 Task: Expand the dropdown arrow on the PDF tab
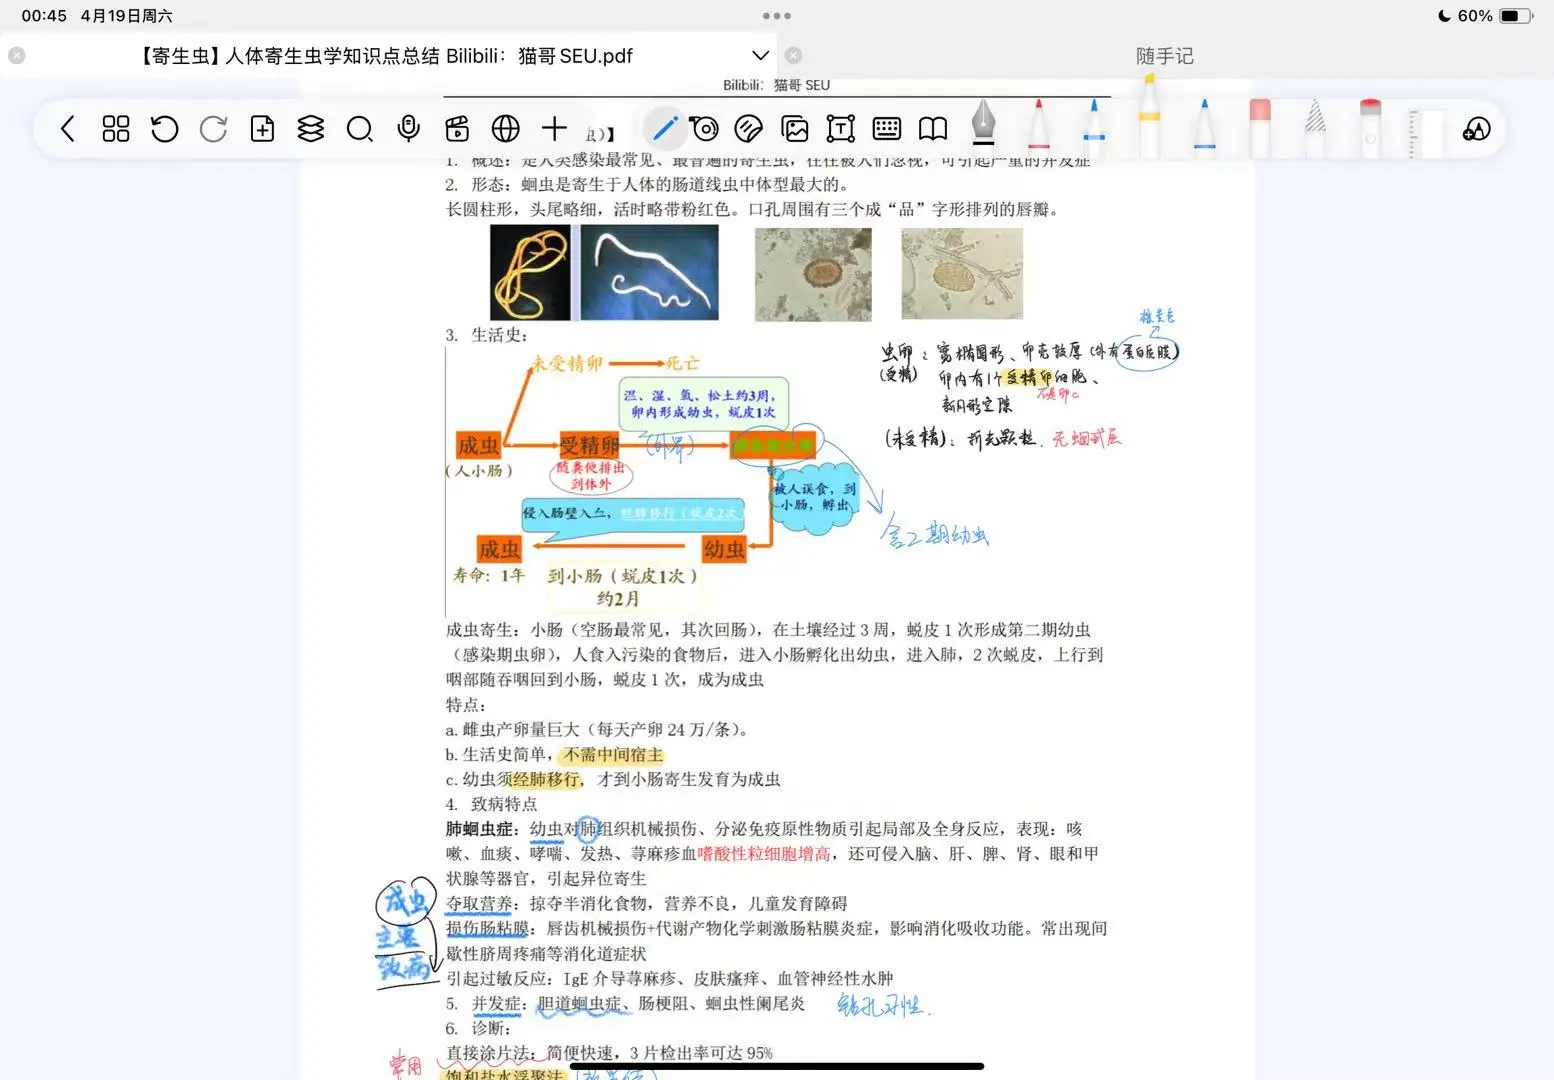click(x=761, y=56)
